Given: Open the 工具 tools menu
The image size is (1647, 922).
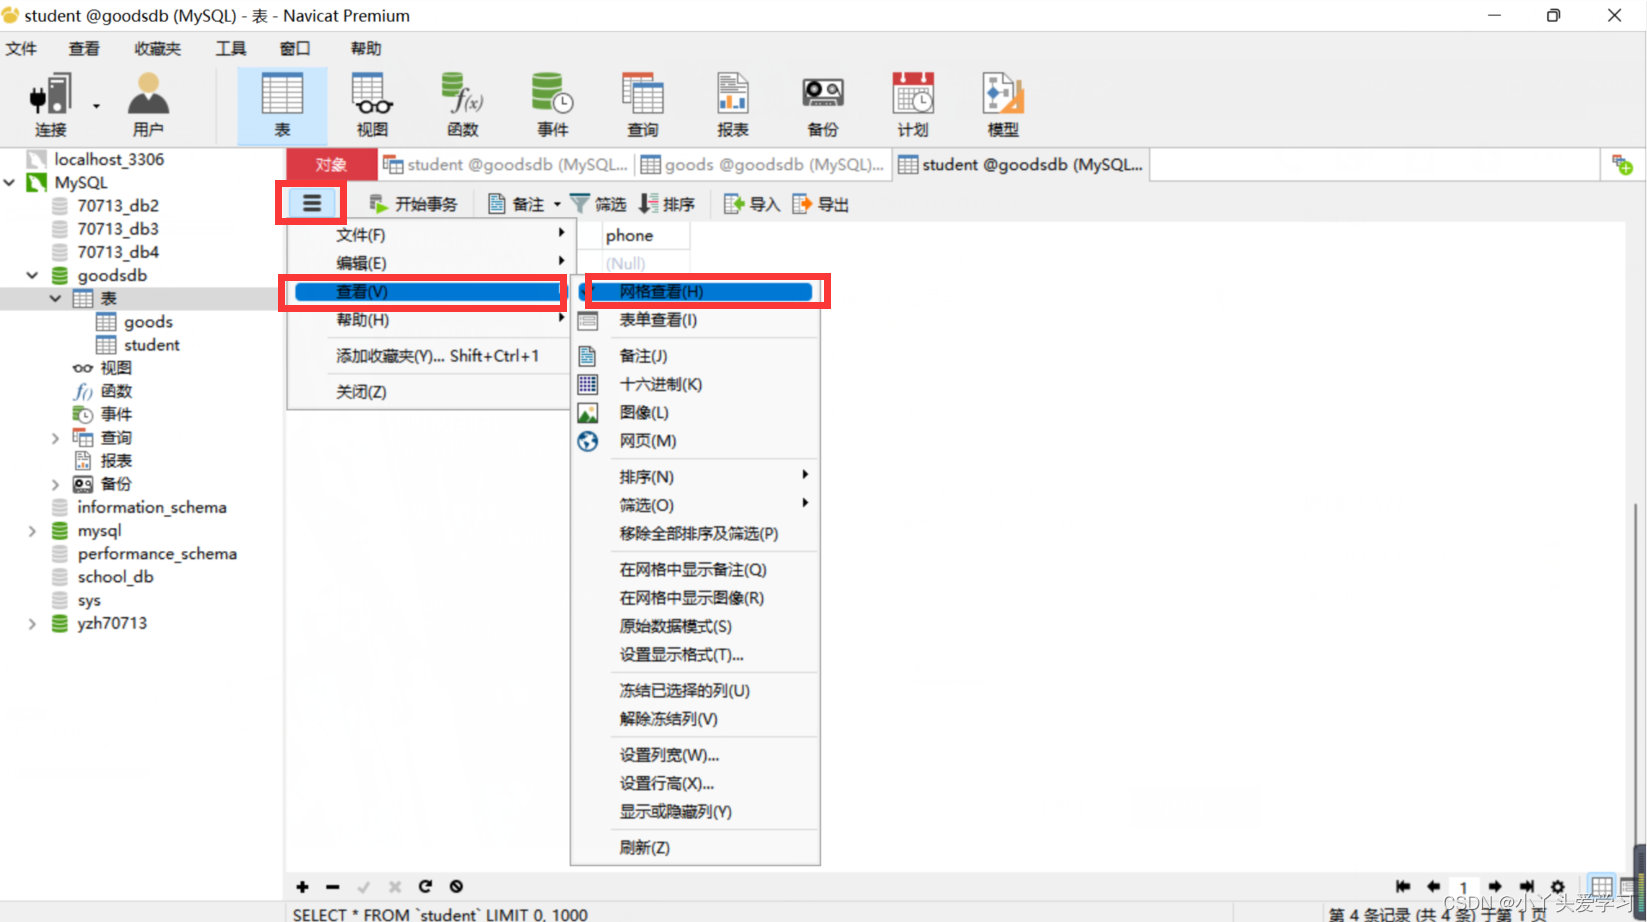Looking at the screenshot, I should click(231, 48).
